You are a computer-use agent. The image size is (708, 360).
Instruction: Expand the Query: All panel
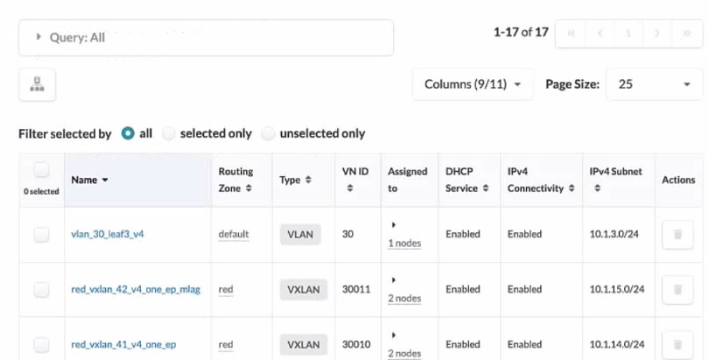206,37
